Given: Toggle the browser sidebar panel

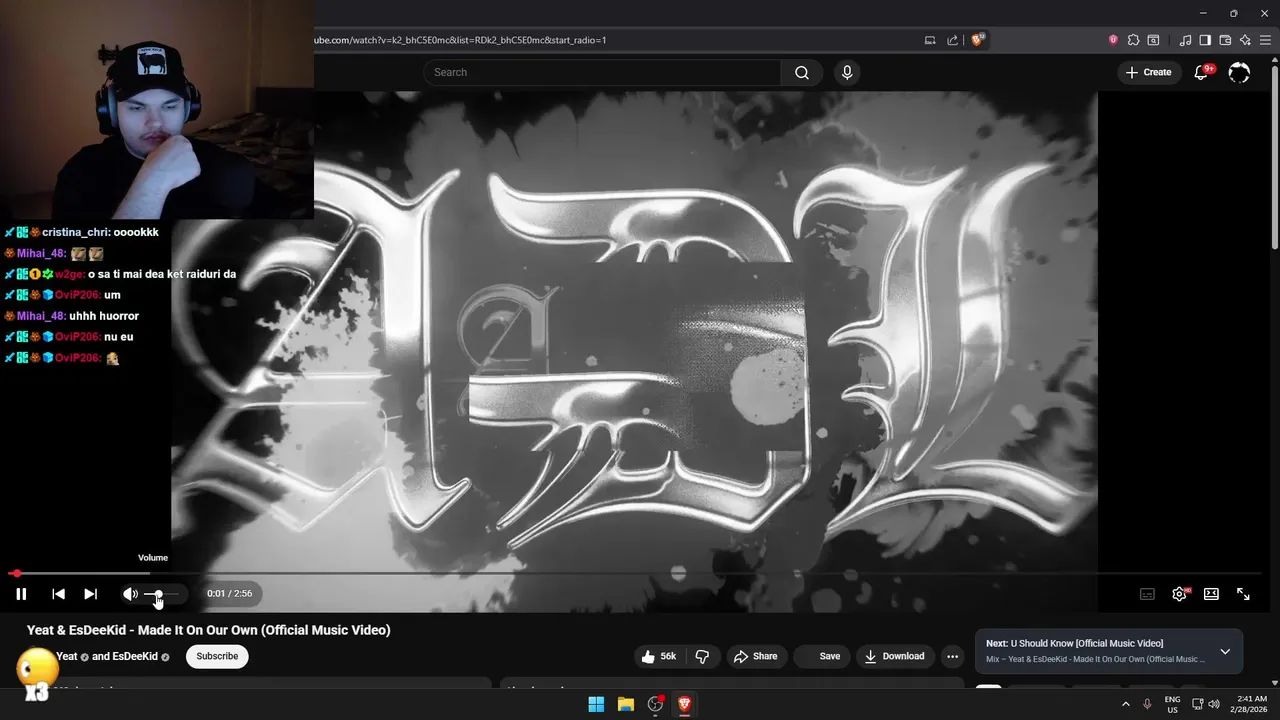Looking at the screenshot, I should [x=1205, y=40].
